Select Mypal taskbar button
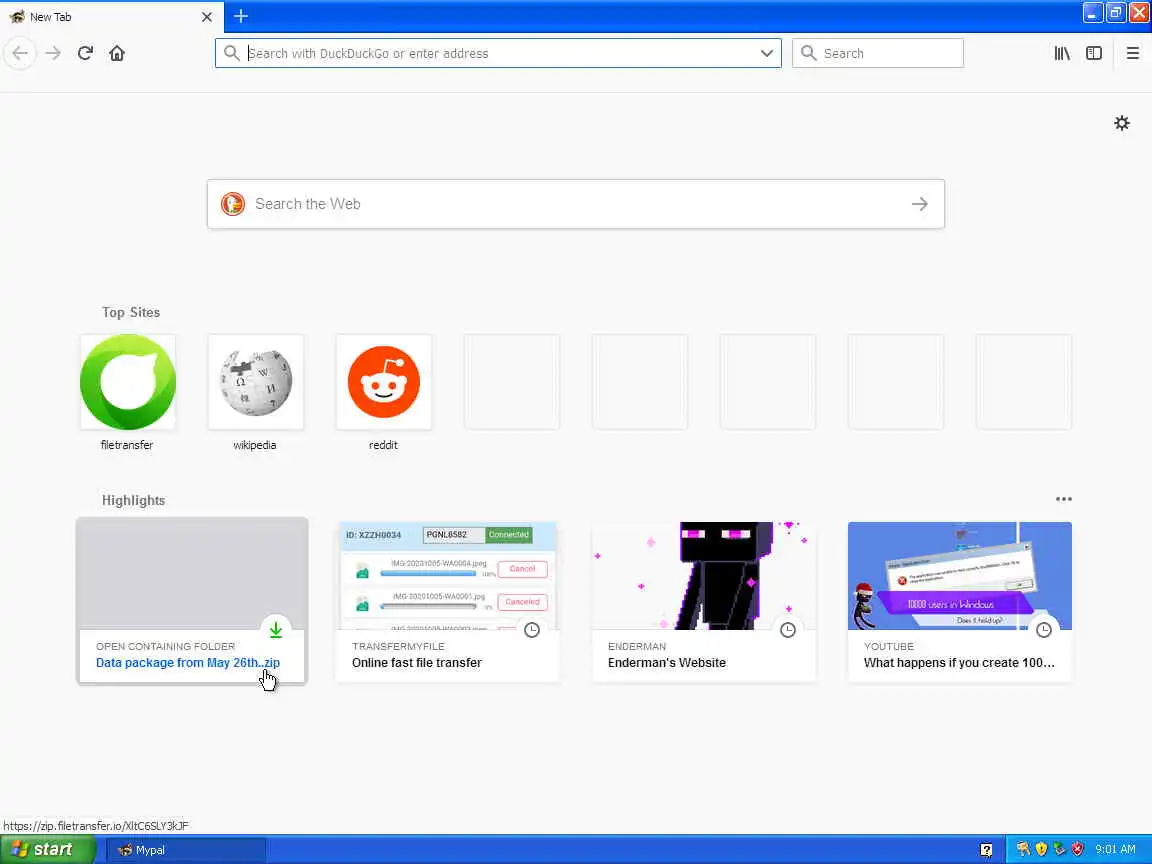Screen dimensions: 1152x864 pos(187,850)
